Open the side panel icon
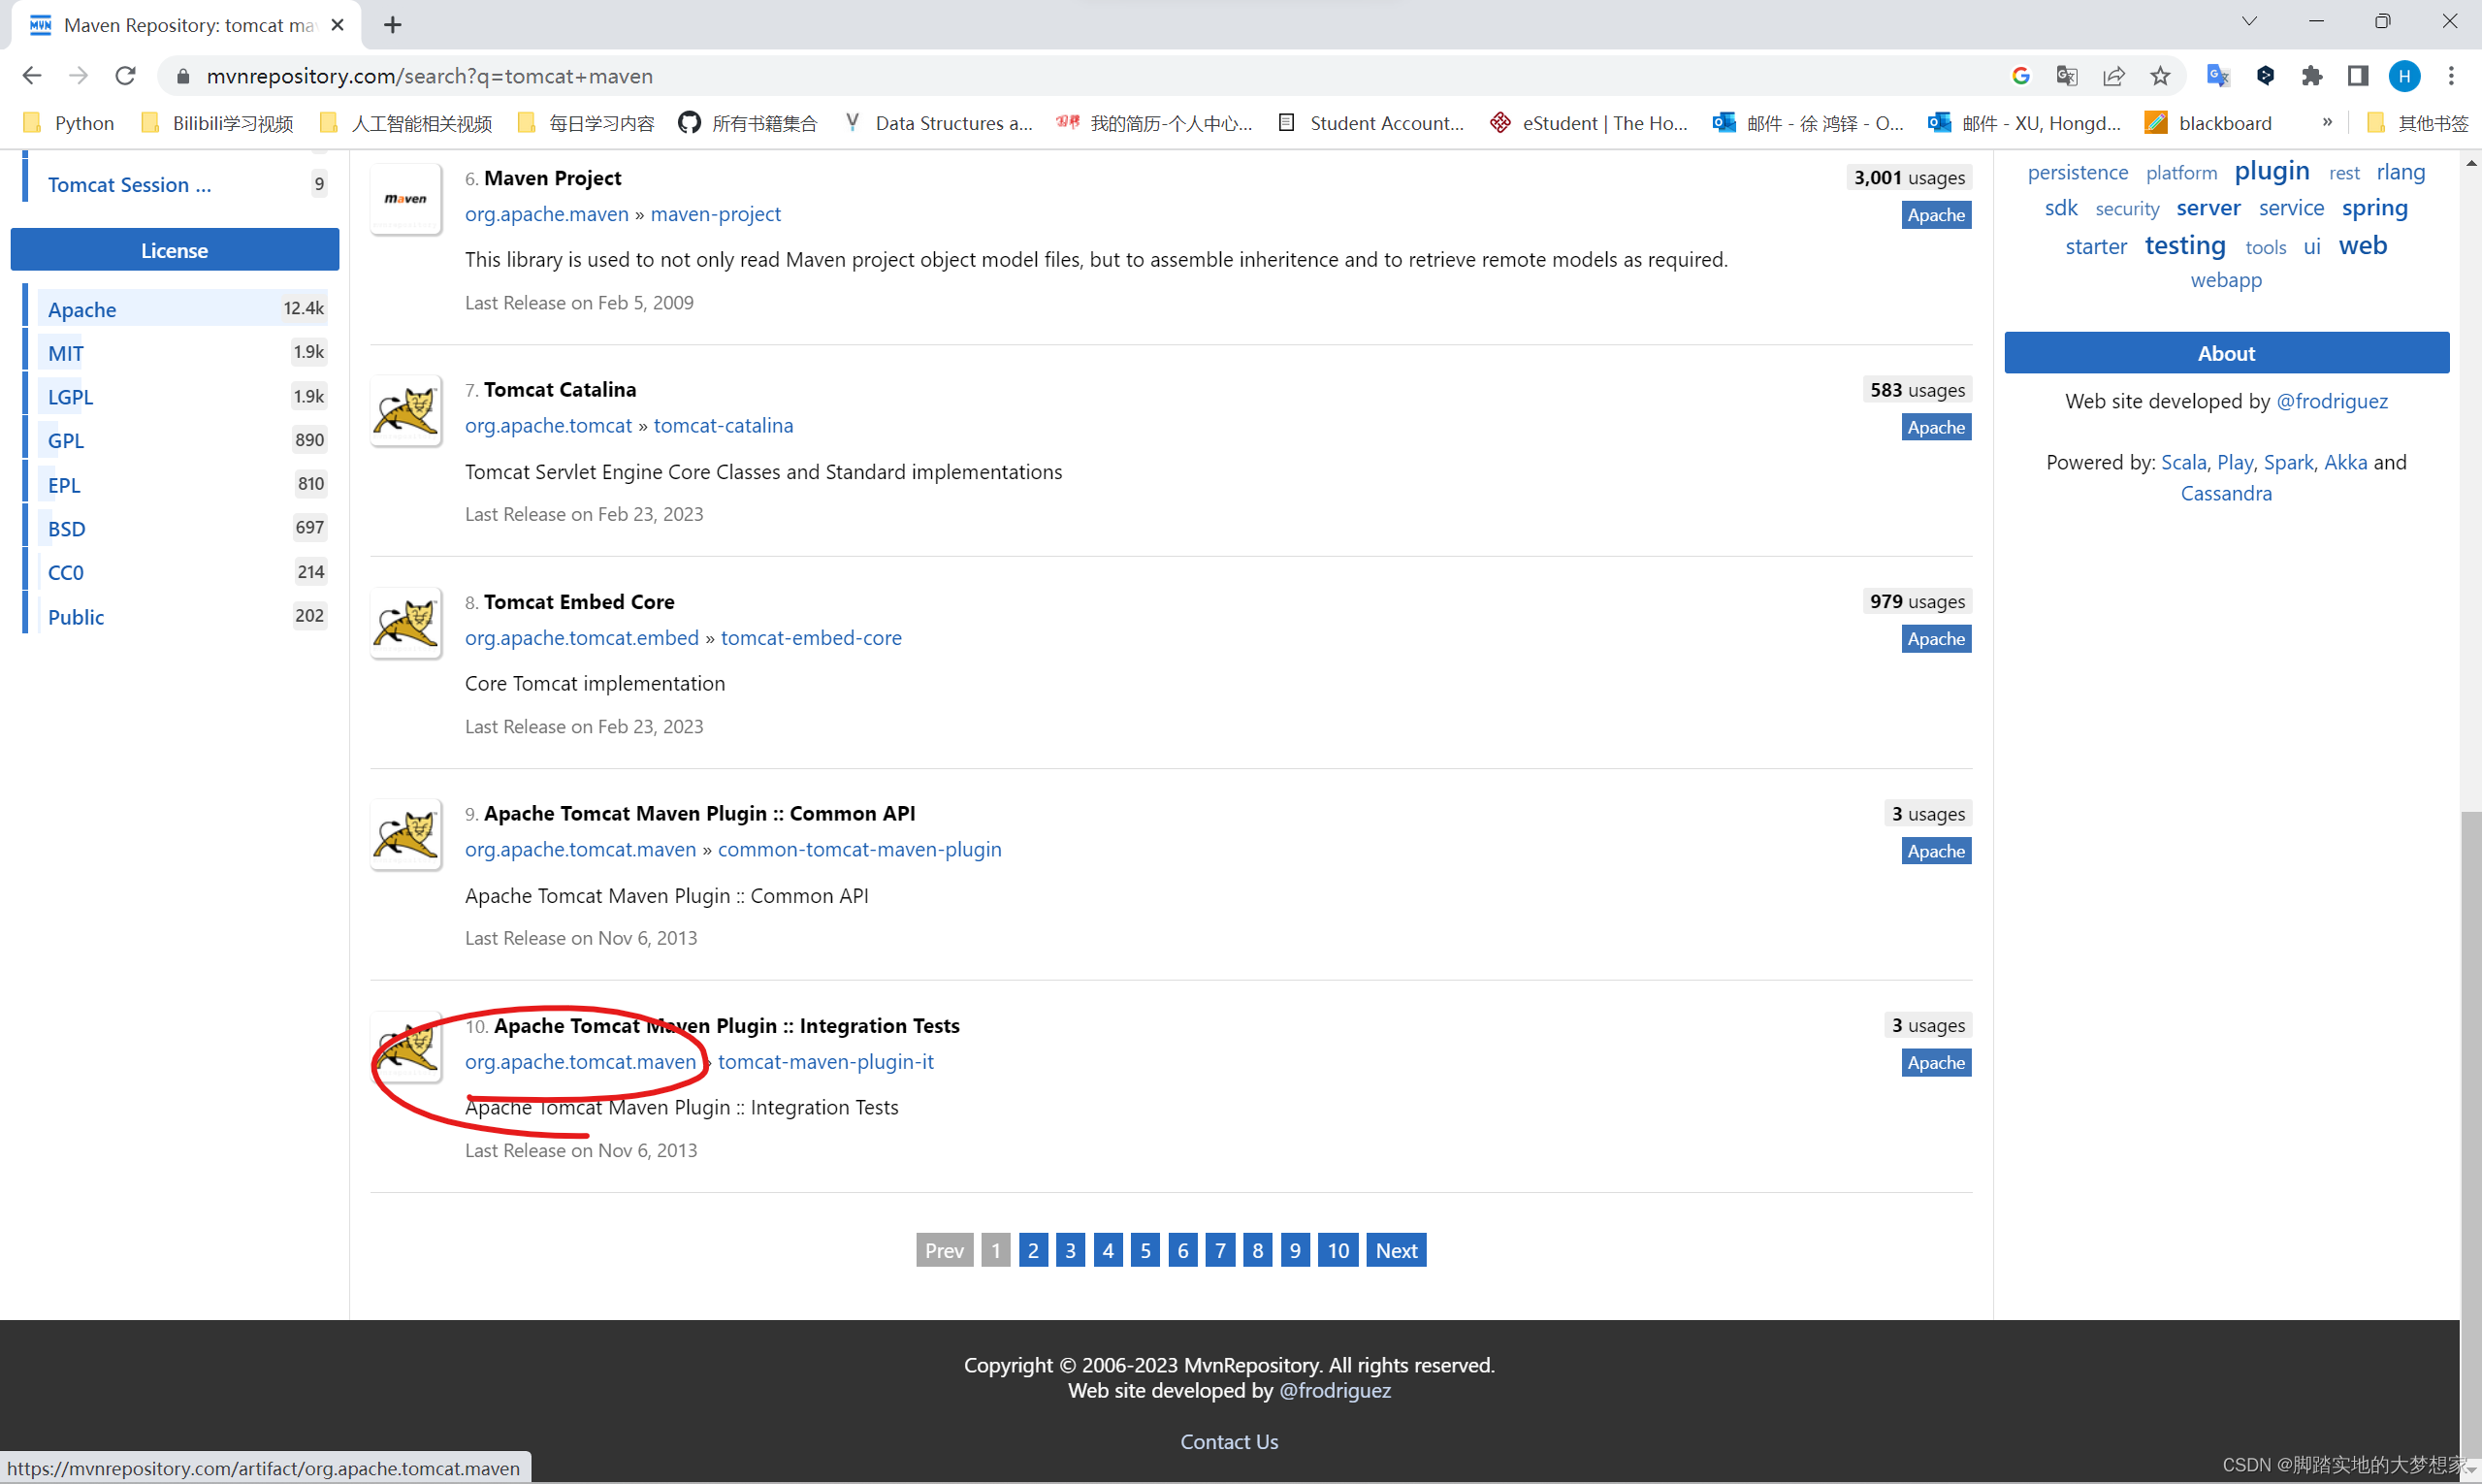 (x=2358, y=76)
